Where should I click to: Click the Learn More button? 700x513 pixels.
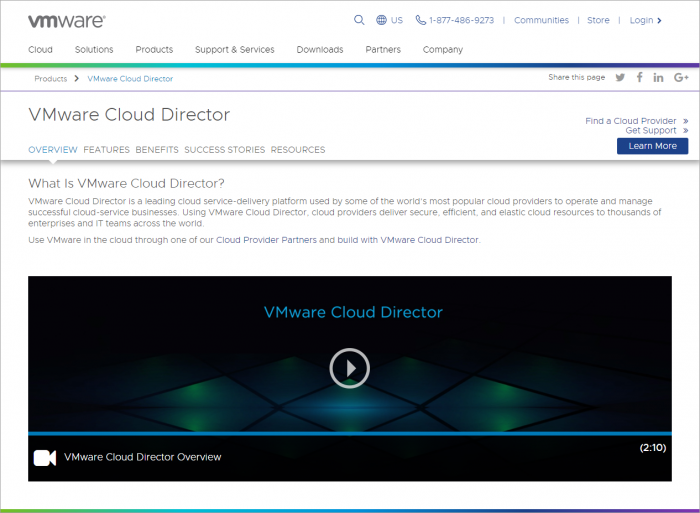tap(652, 146)
